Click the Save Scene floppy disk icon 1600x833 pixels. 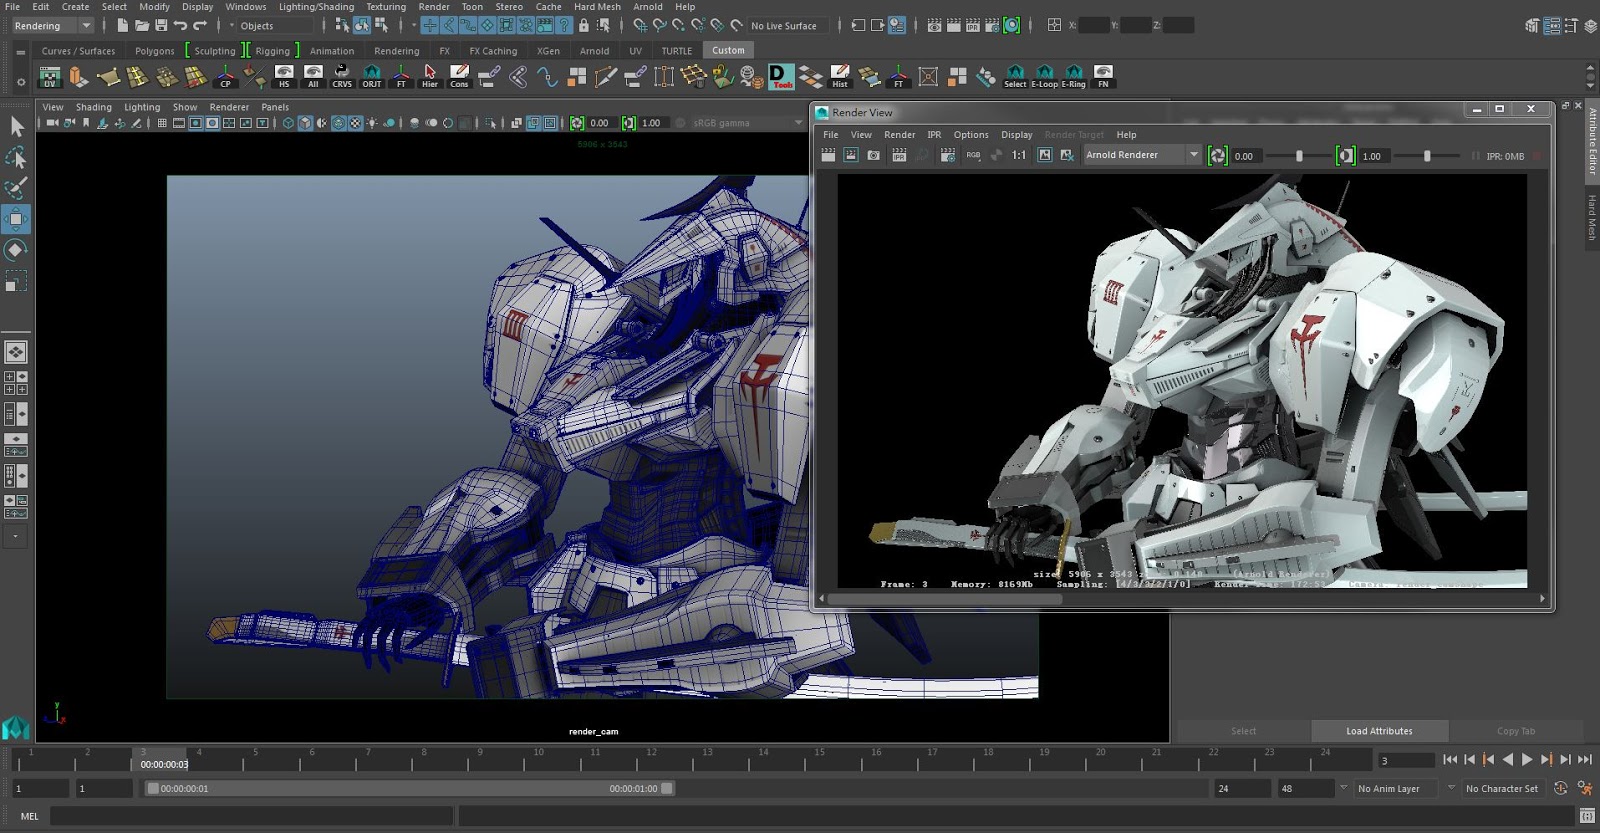(161, 26)
